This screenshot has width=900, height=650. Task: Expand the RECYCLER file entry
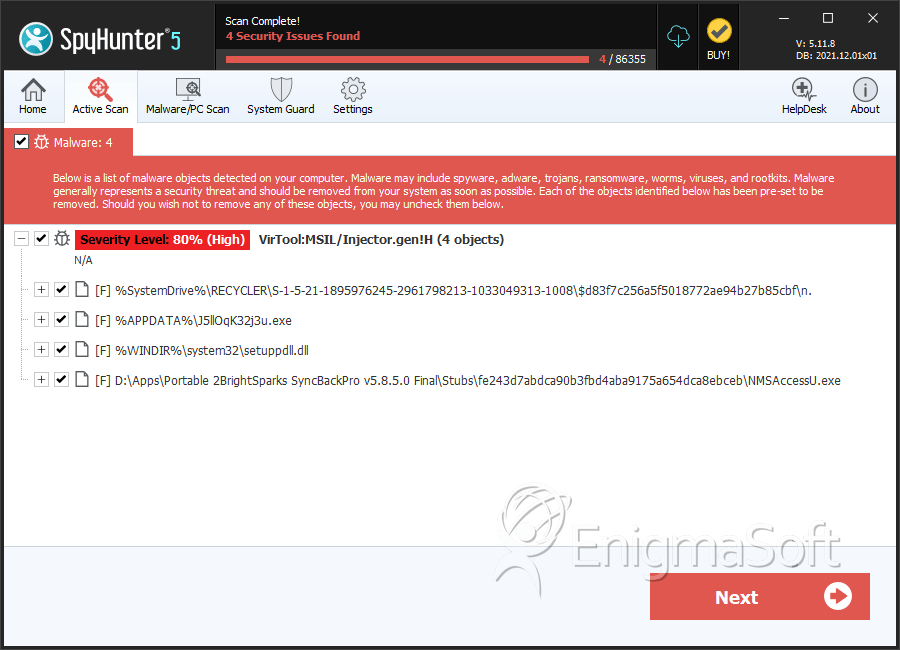pyautogui.click(x=41, y=289)
